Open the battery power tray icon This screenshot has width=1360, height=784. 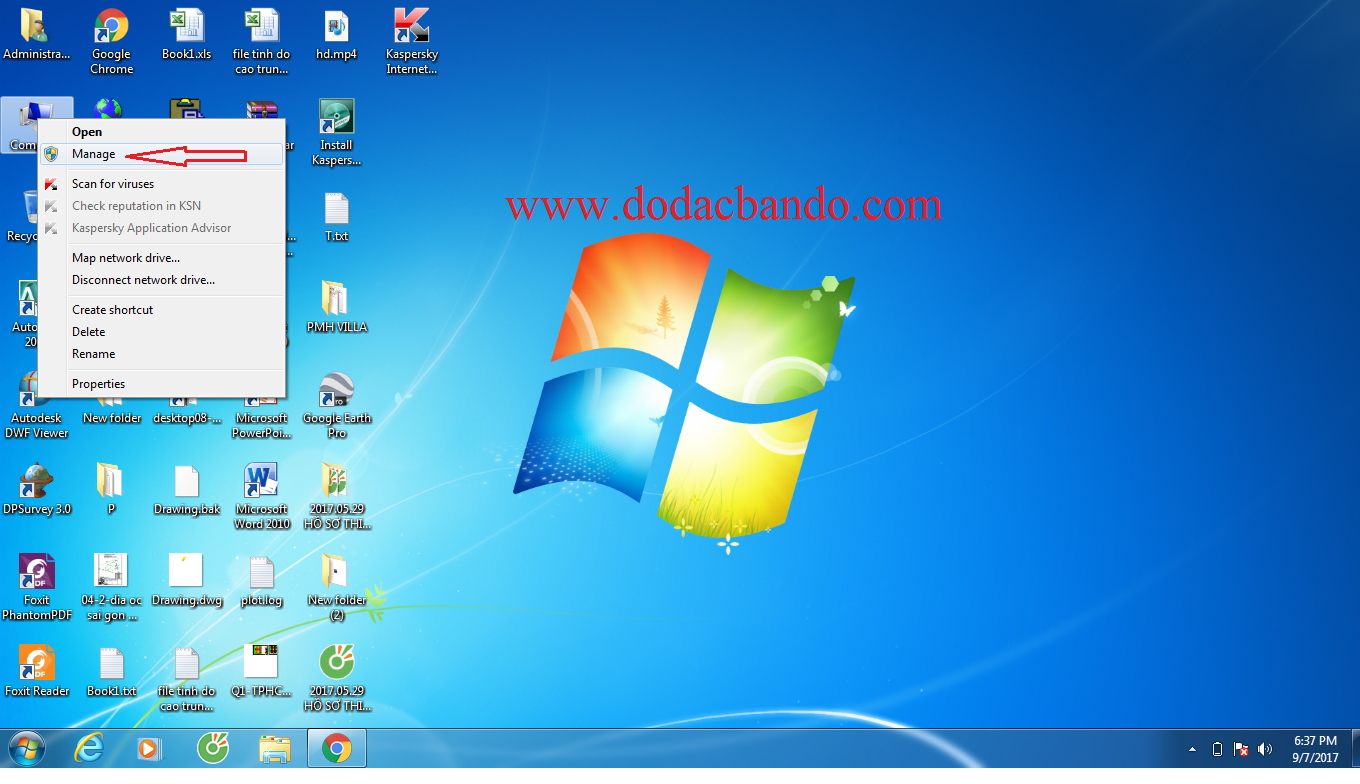1217,749
